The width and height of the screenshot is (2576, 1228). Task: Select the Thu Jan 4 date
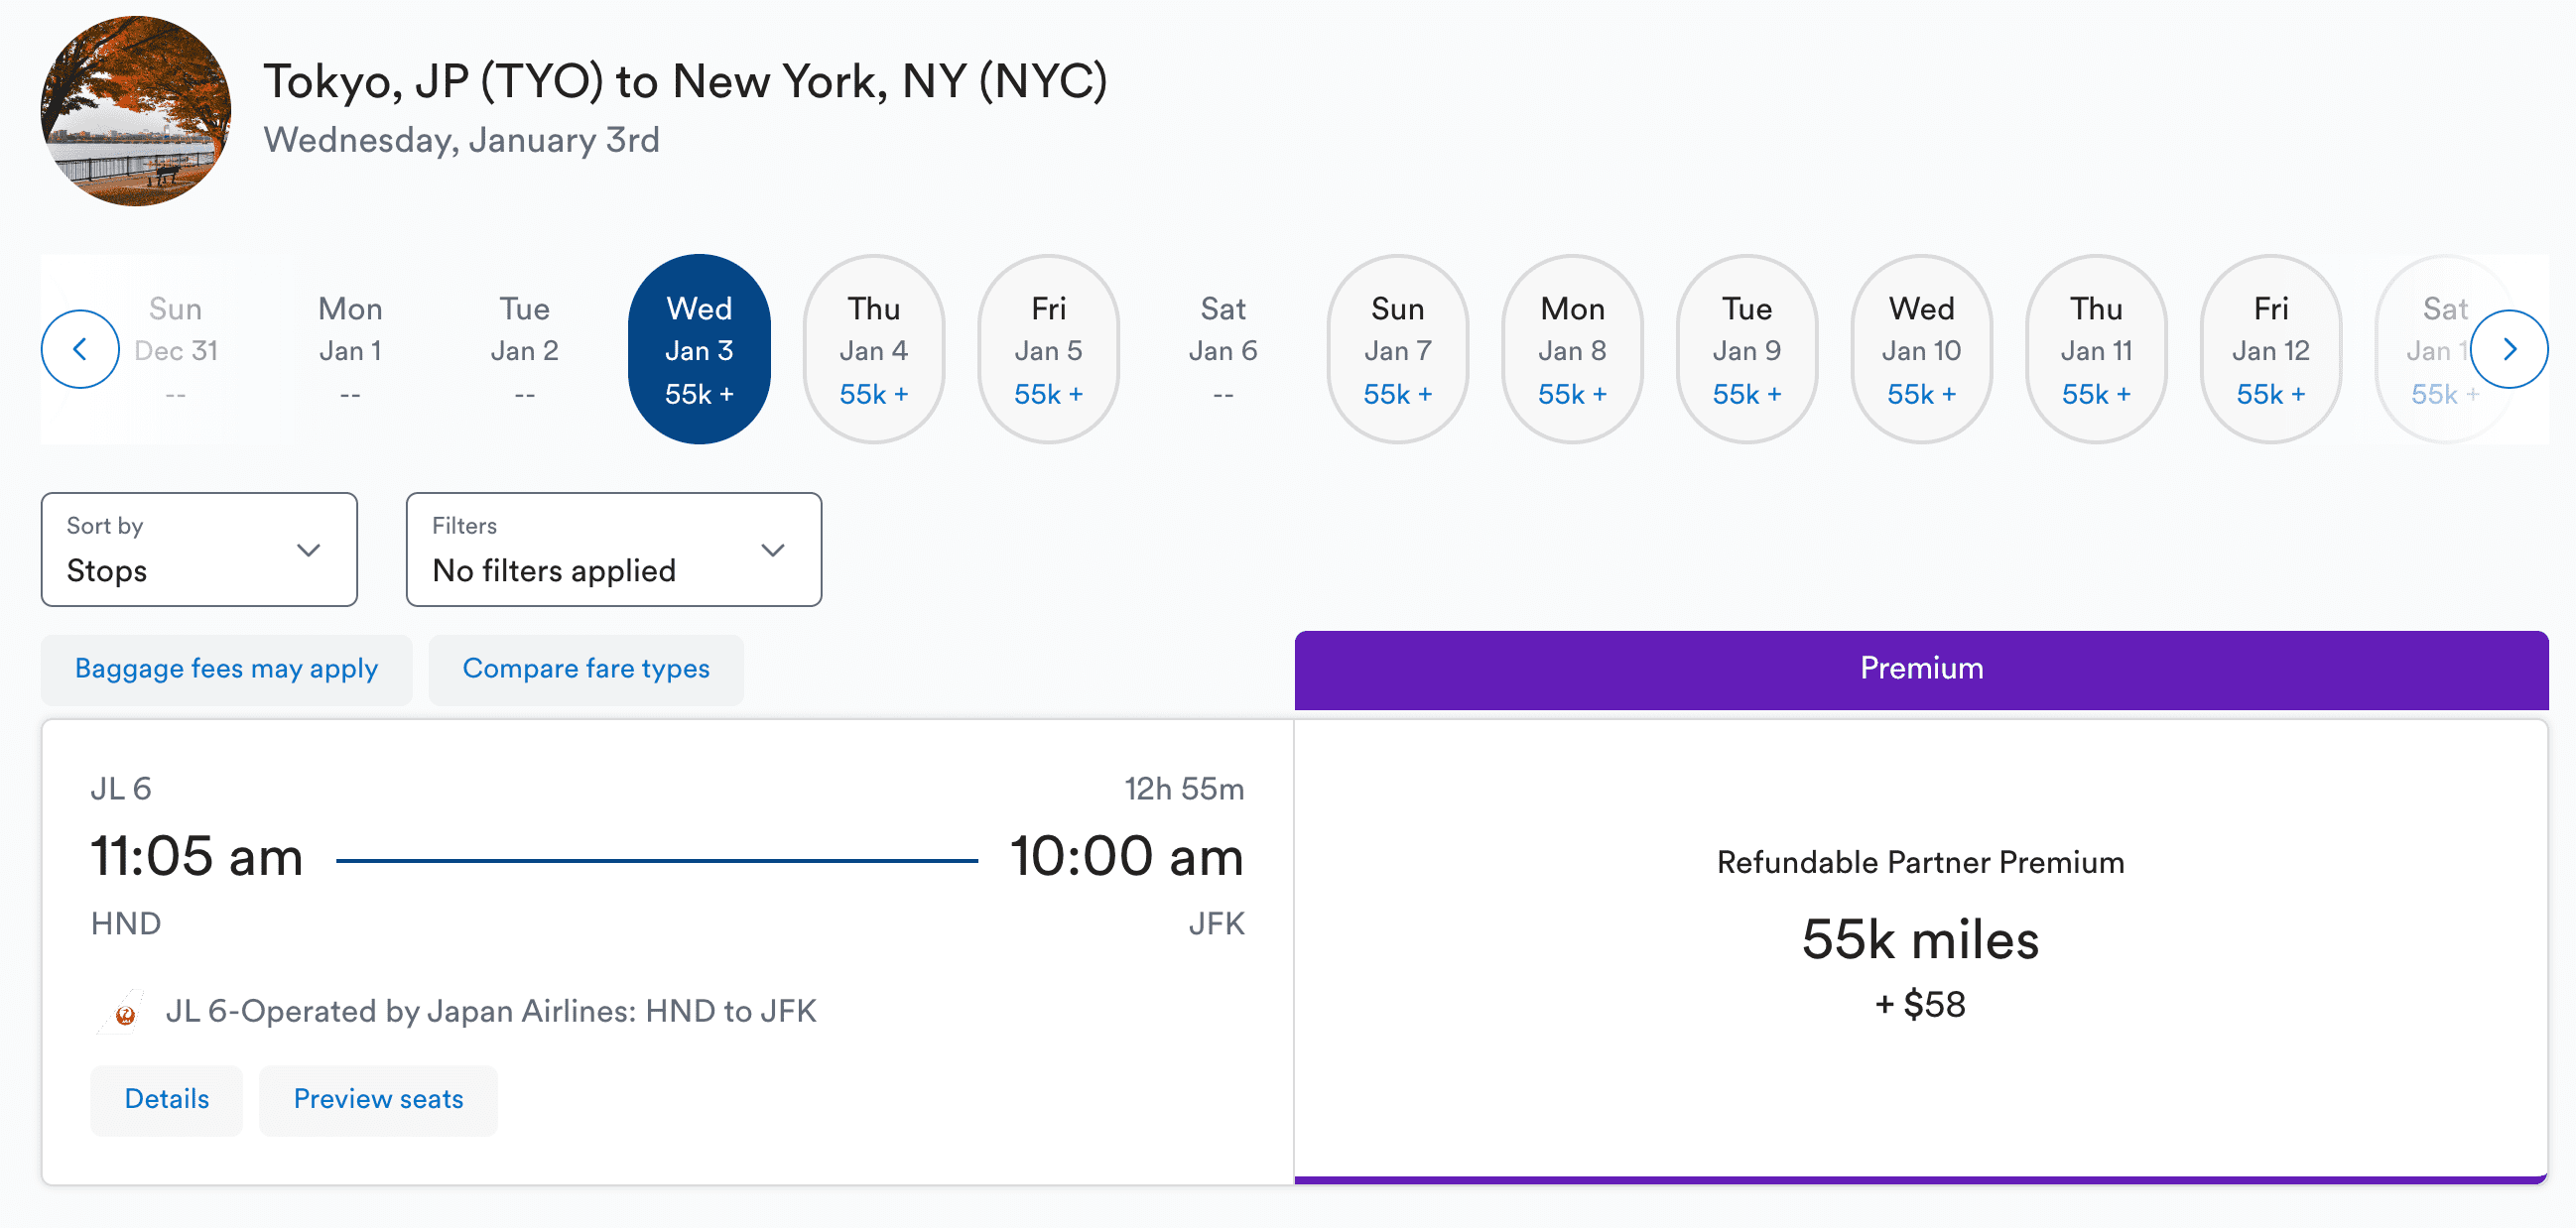click(874, 349)
